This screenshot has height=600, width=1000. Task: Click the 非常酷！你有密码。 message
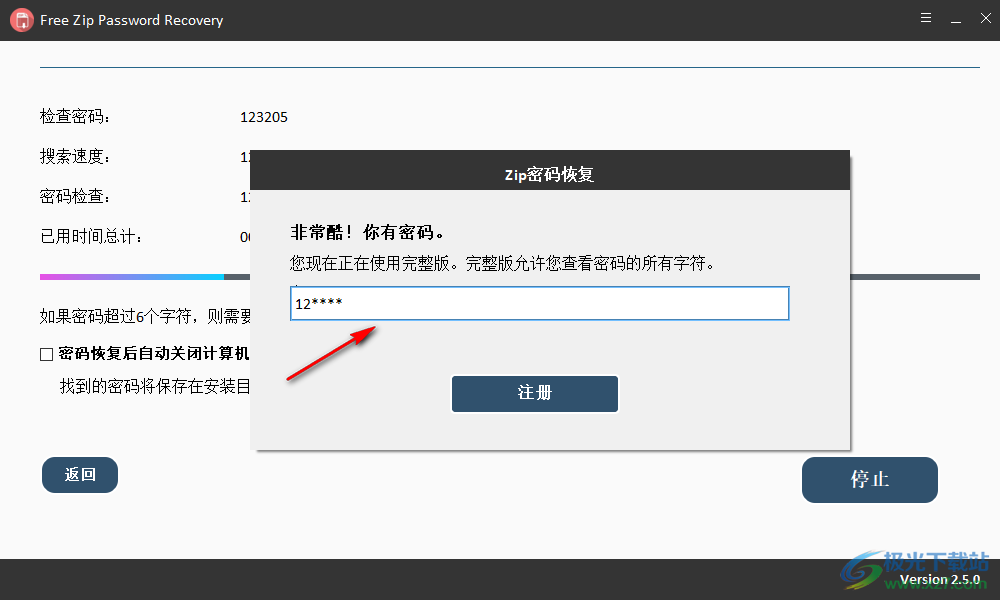(367, 232)
